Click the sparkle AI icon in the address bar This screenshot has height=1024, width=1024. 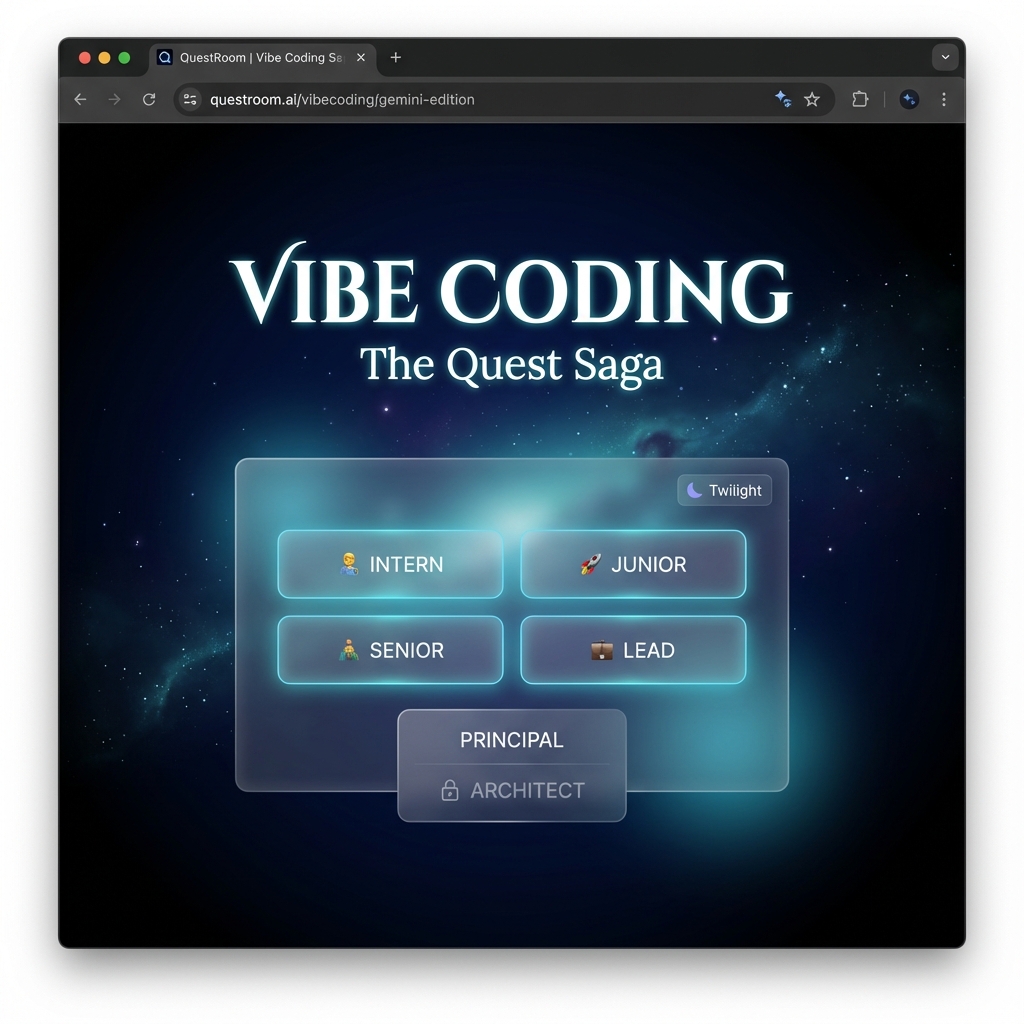[783, 99]
